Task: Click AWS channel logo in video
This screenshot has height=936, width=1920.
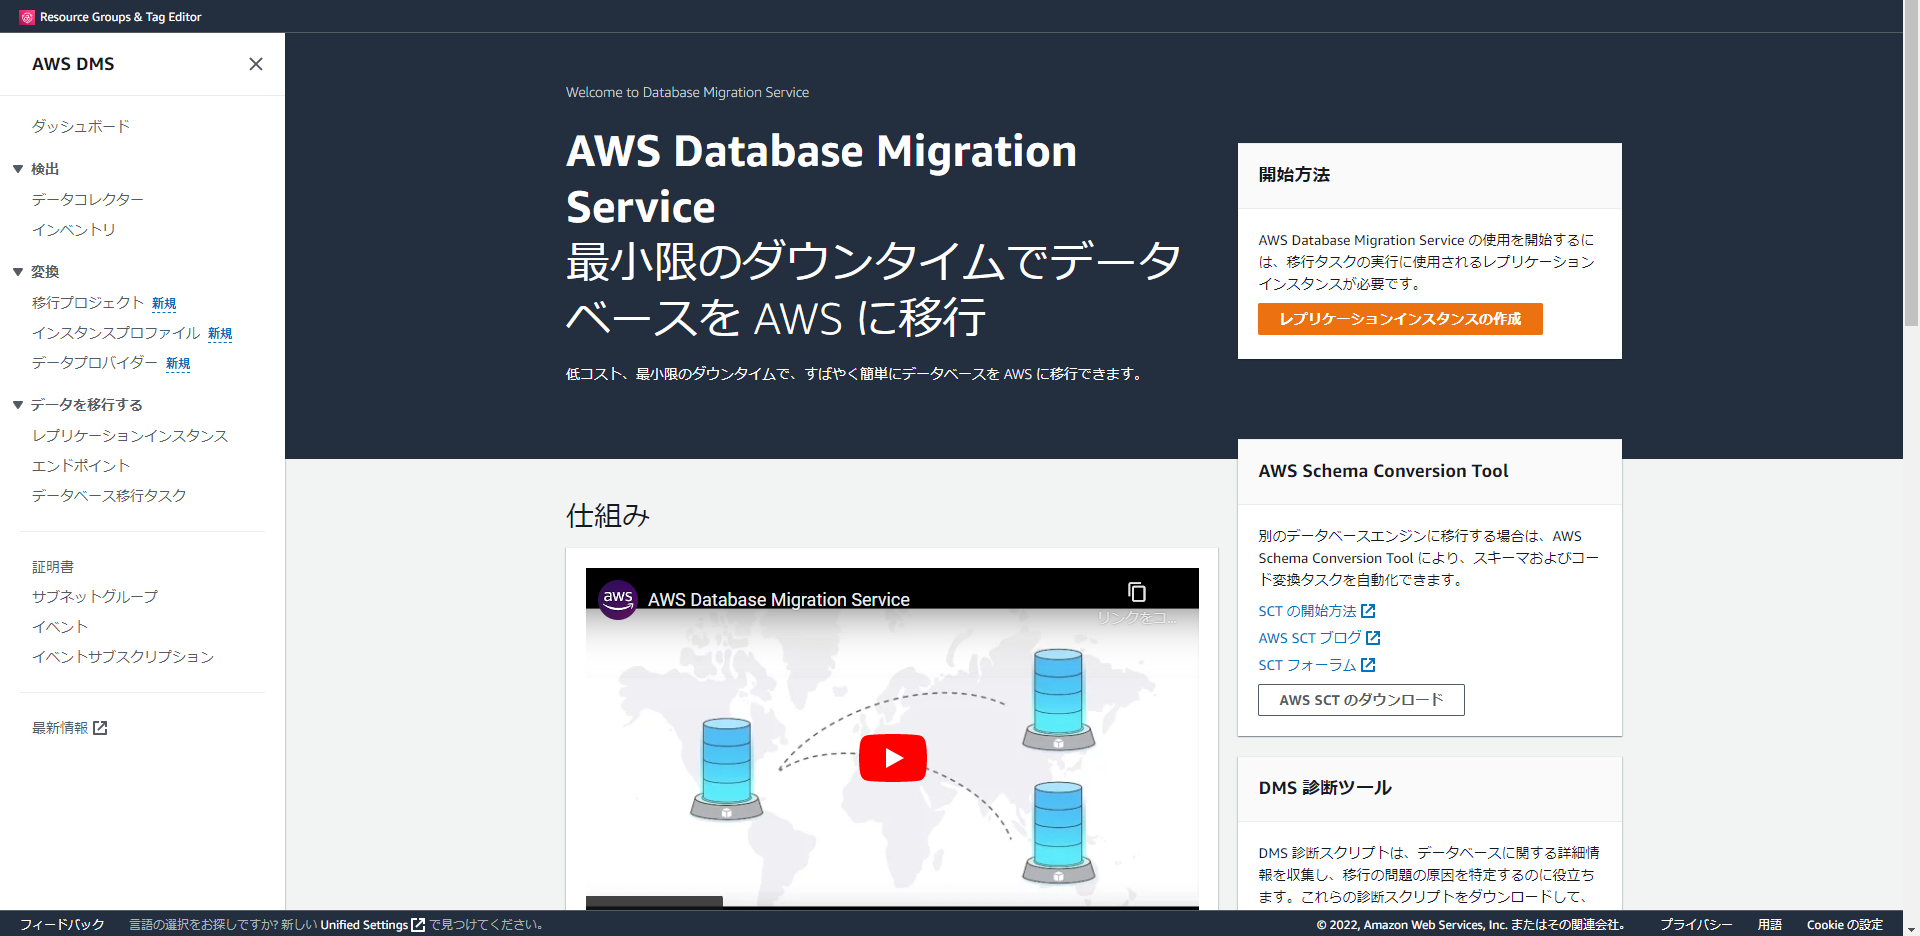Action: pyautogui.click(x=618, y=600)
